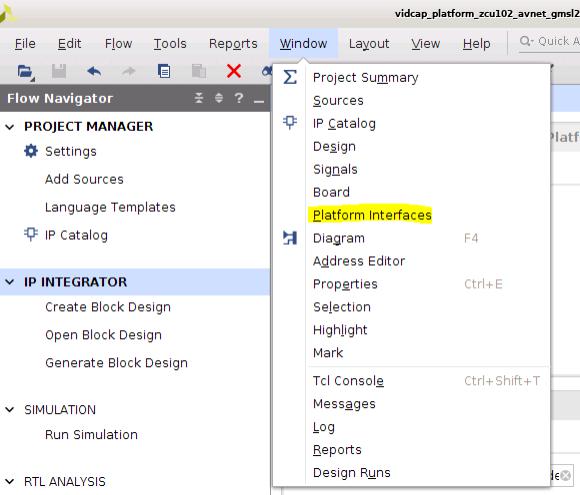Image resolution: width=580 pixels, height=495 pixels.
Task: Select the PROJECT MANAGER header text
Action: coord(88,127)
